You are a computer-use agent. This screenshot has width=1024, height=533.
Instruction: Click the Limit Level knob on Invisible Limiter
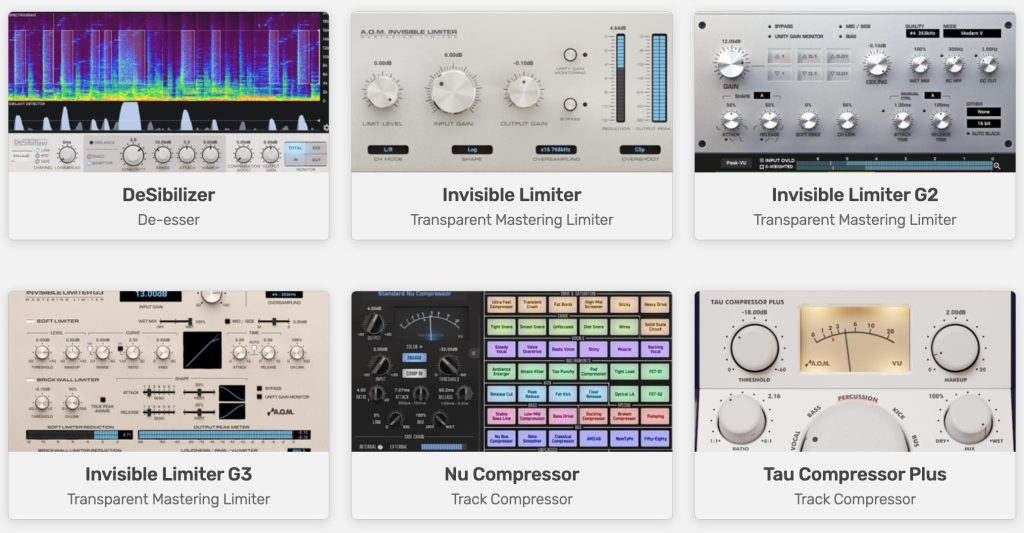click(x=382, y=93)
